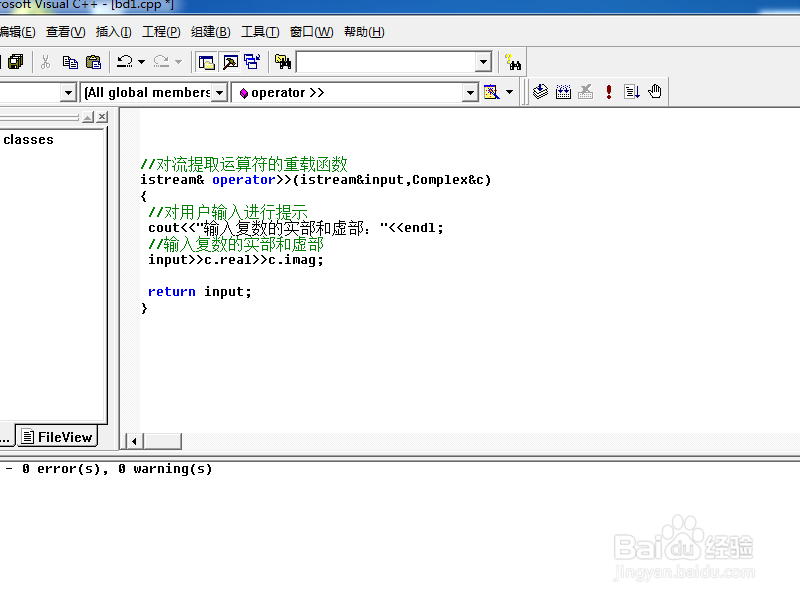Click the input>>c.real>>c.imag; line

(236, 260)
